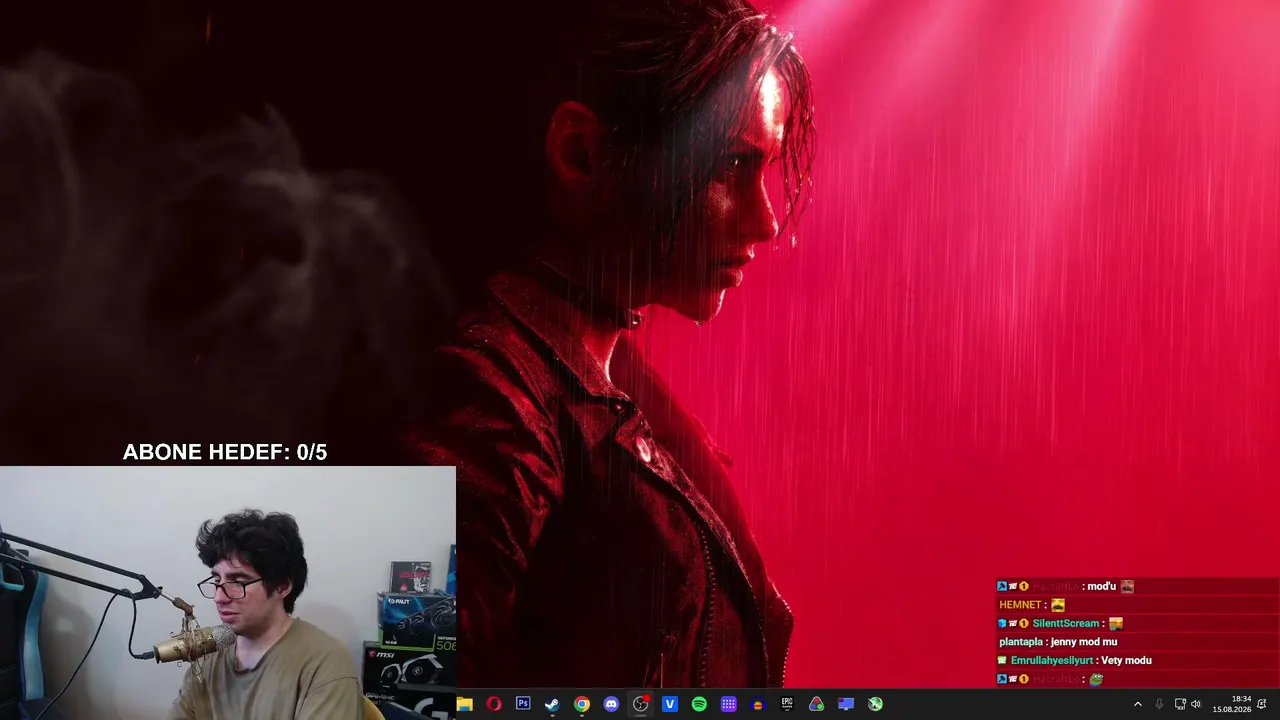Click the "Vety modu" chat message
This screenshot has height=720, width=1280.
[x=1126, y=660]
